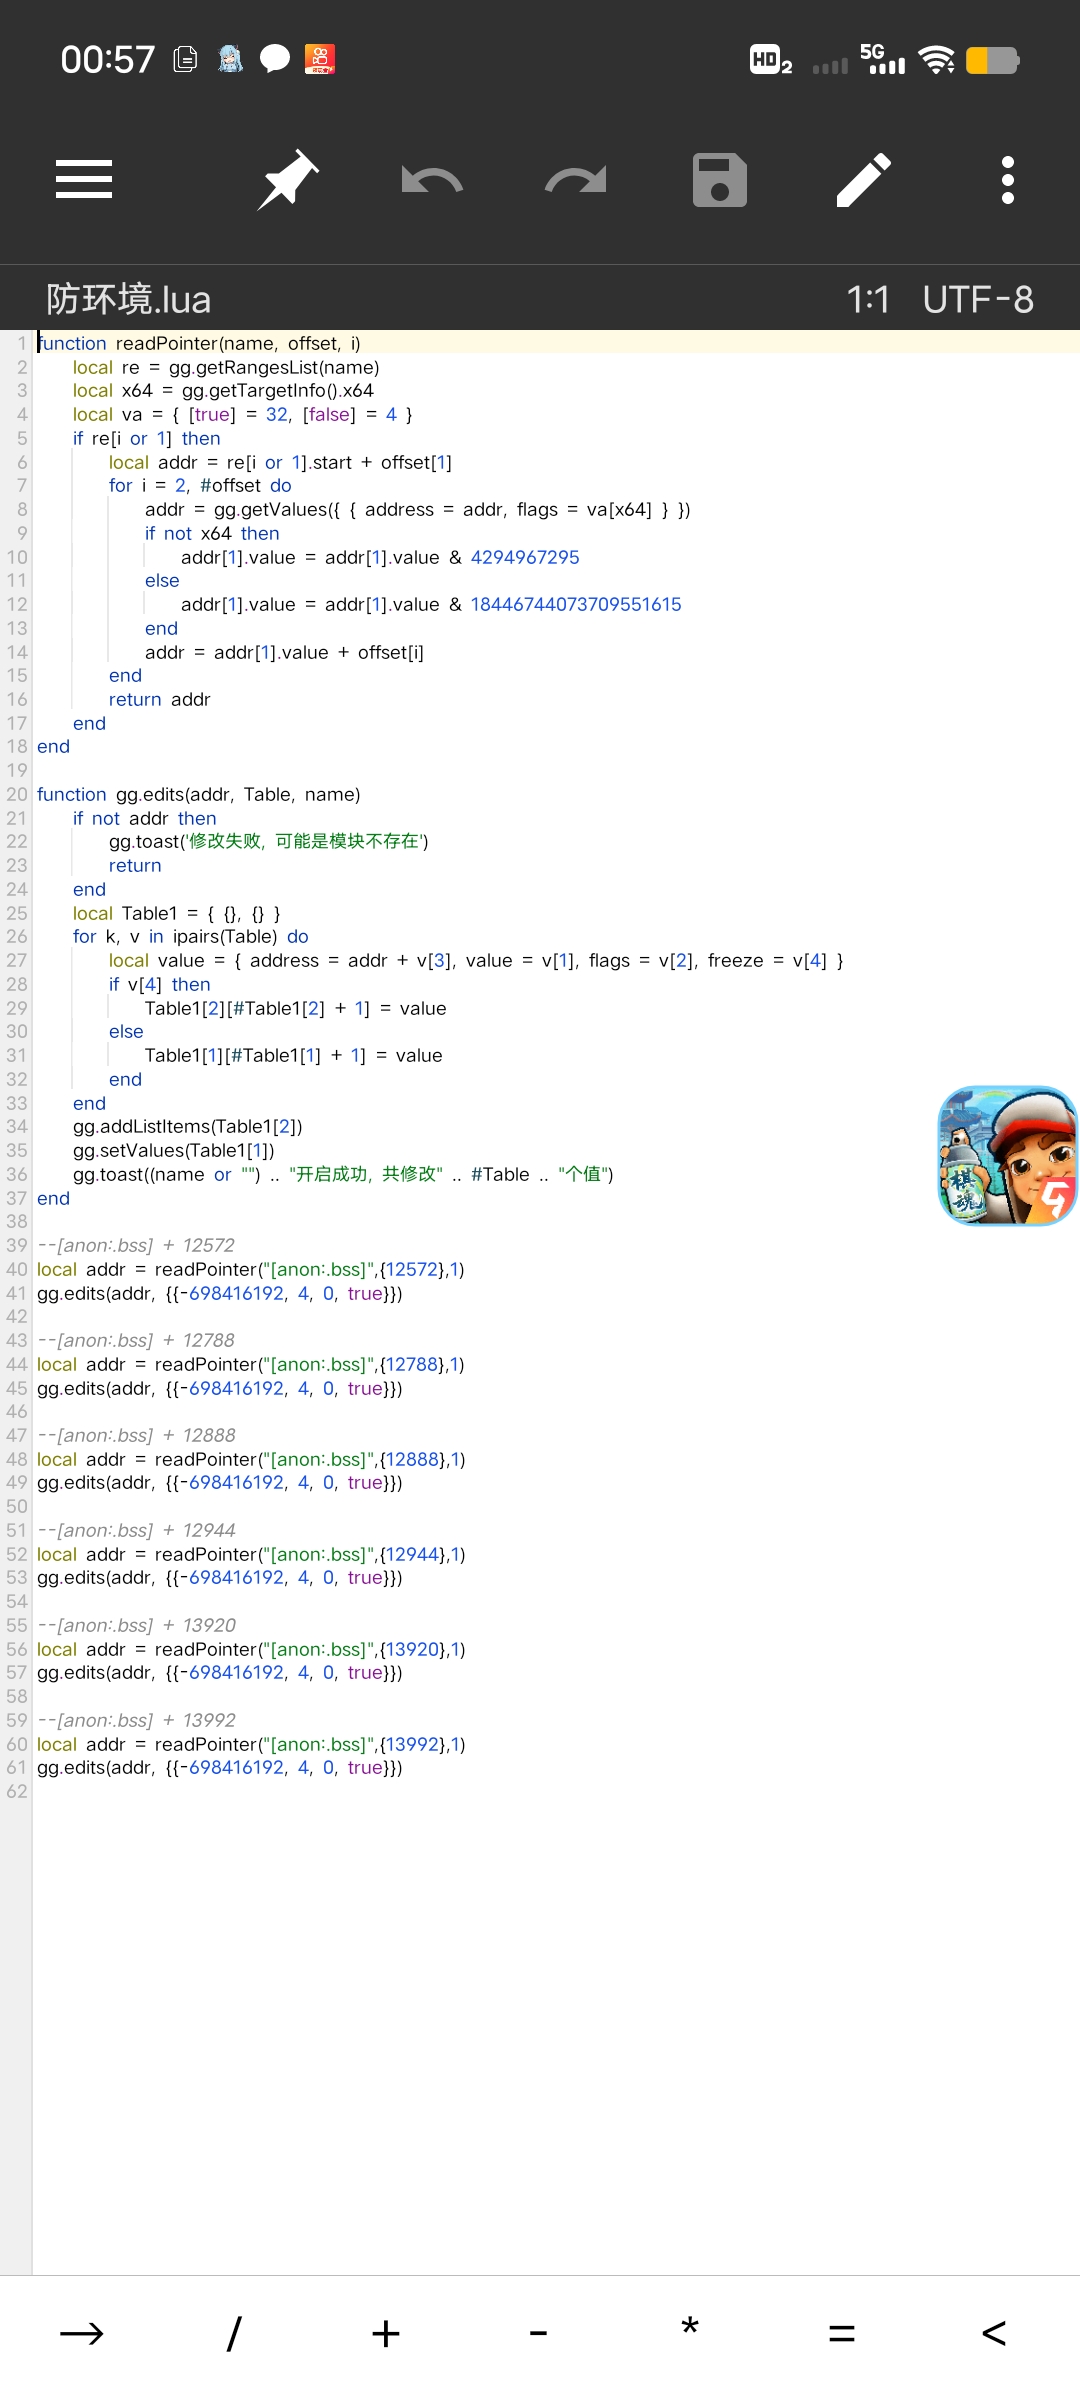Image resolution: width=1080 pixels, height=2388 pixels.
Task: Insert a less-than sign from shortcut bar
Action: (x=994, y=2334)
